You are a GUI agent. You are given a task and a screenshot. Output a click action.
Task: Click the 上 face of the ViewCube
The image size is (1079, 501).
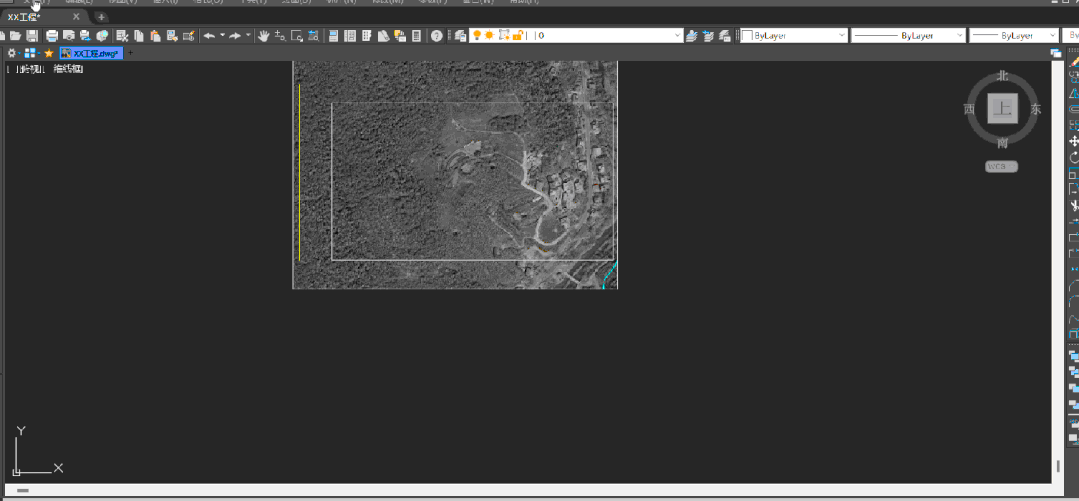click(x=1003, y=109)
